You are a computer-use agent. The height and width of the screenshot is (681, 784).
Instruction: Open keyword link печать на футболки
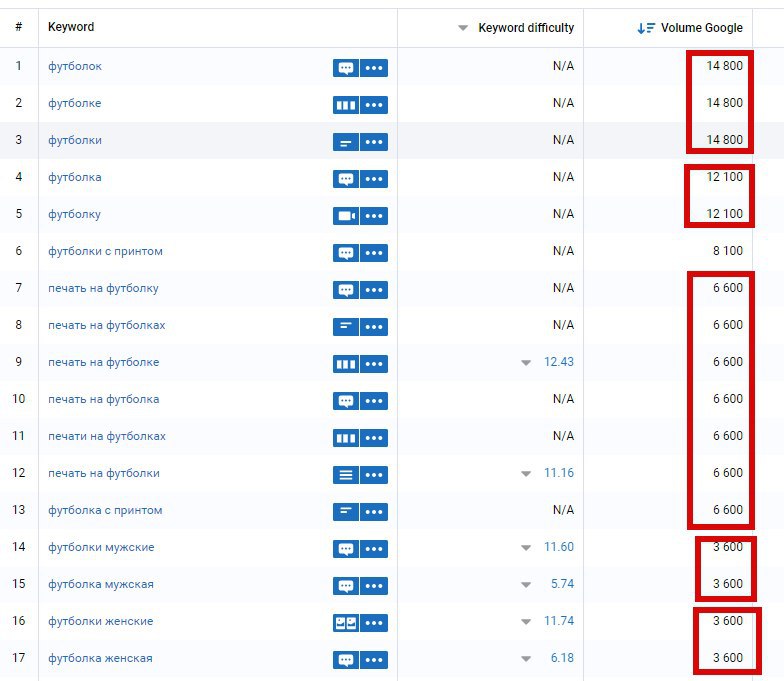click(x=104, y=473)
